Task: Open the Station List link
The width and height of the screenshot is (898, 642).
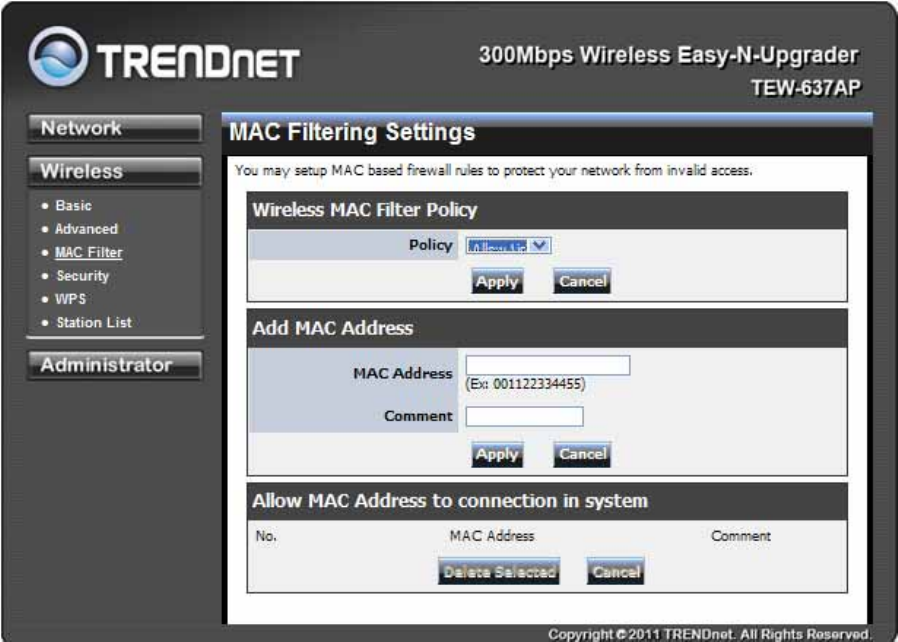Action: pos(94,322)
